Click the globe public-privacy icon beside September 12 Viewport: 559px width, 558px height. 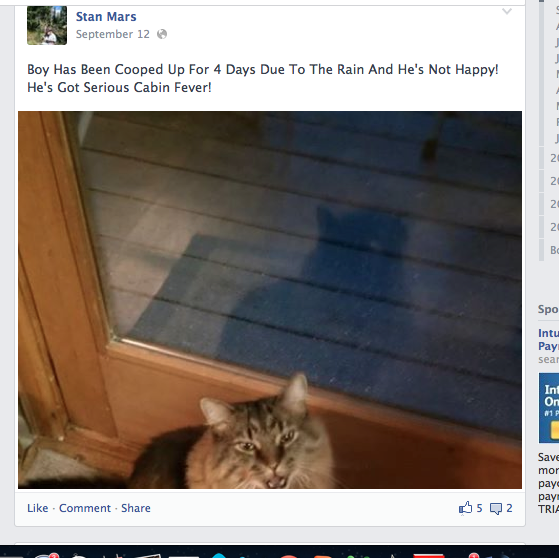pos(162,34)
